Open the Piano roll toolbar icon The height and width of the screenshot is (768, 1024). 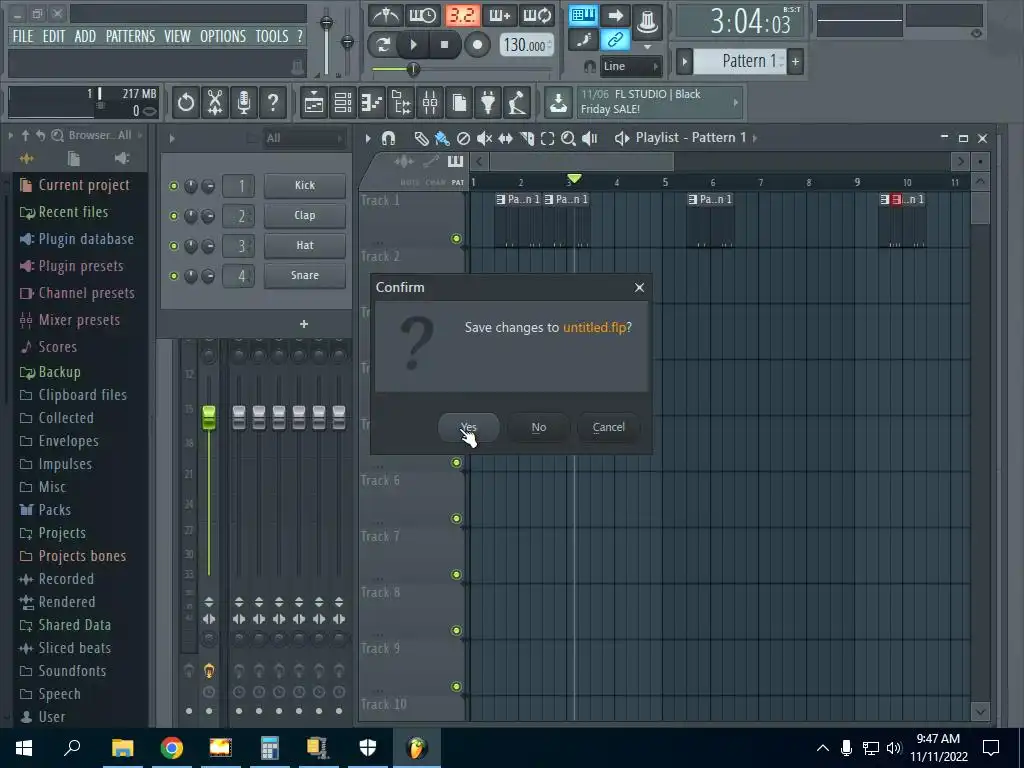coord(372,103)
